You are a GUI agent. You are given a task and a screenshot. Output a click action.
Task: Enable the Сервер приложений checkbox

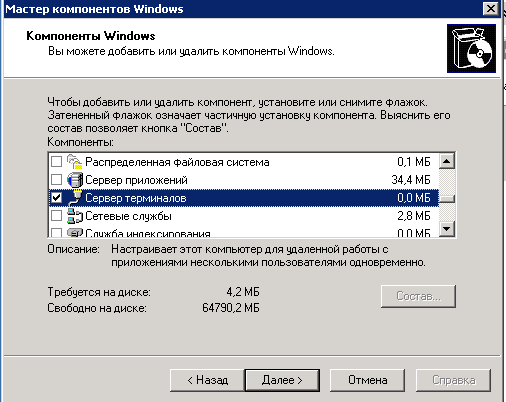(56, 180)
